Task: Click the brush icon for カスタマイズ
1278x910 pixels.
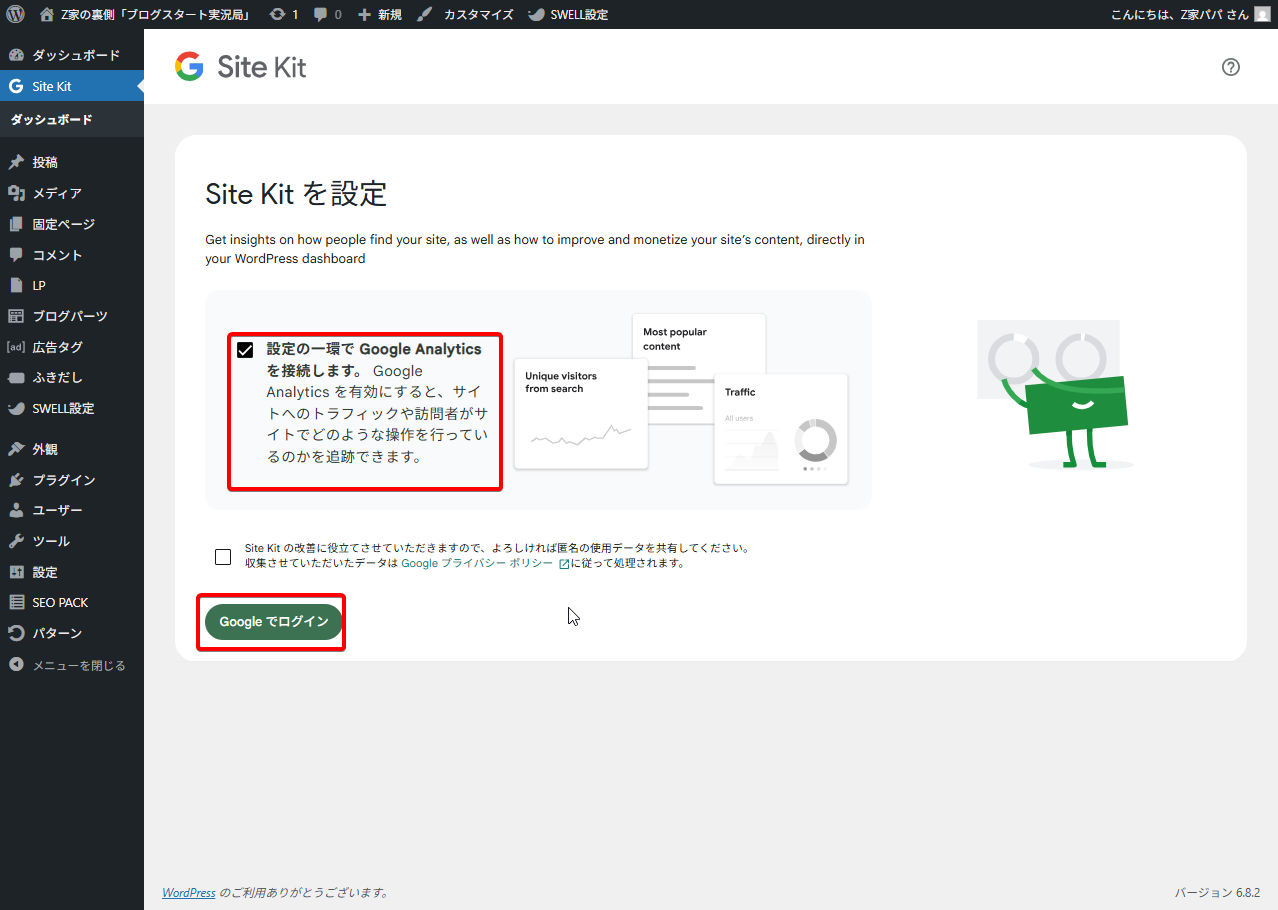Action: [425, 15]
